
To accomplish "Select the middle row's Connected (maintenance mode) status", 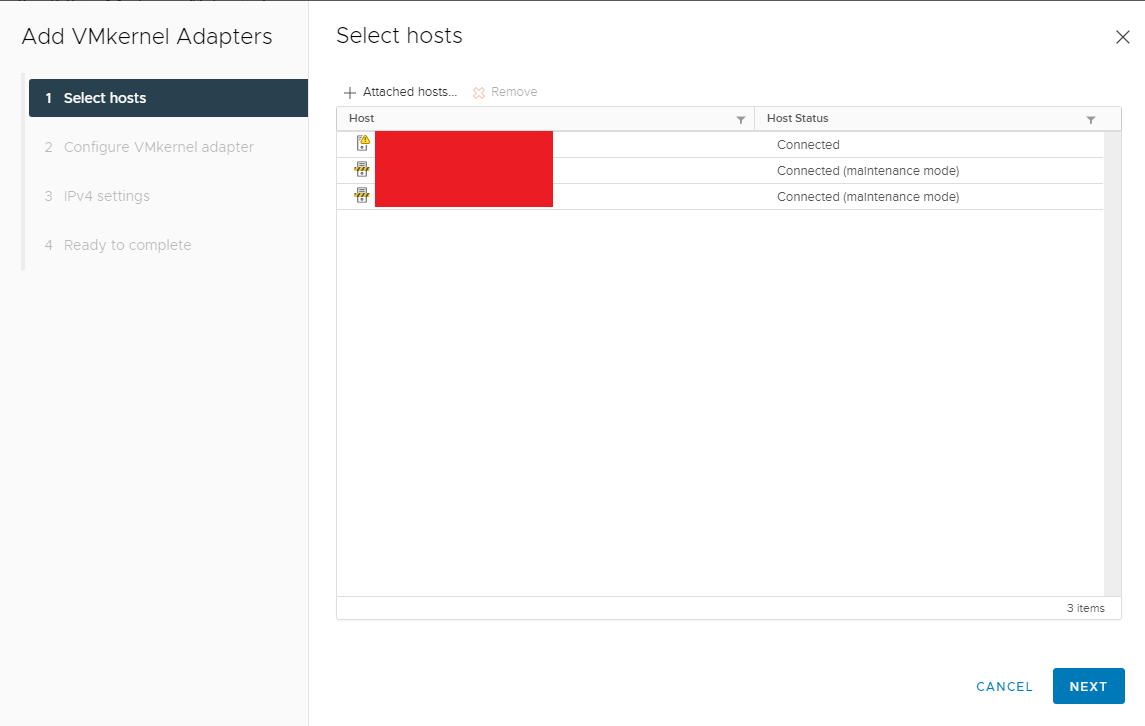I will tap(868, 171).
